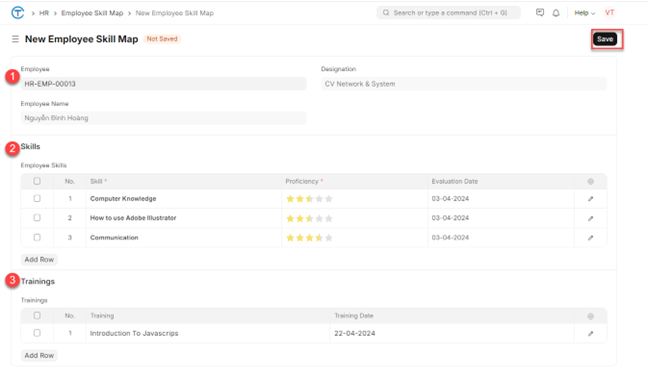Focus the search or type a command box
This screenshot has width=648, height=379.
448,13
